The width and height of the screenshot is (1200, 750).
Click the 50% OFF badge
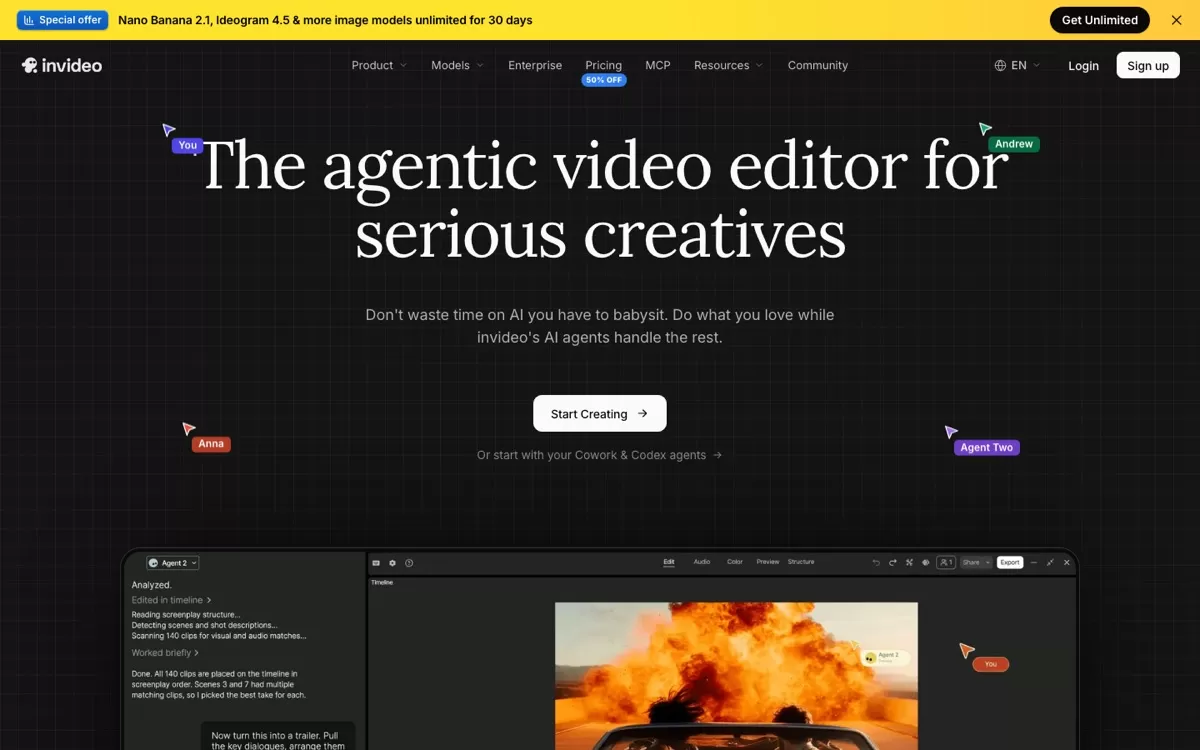tap(604, 80)
